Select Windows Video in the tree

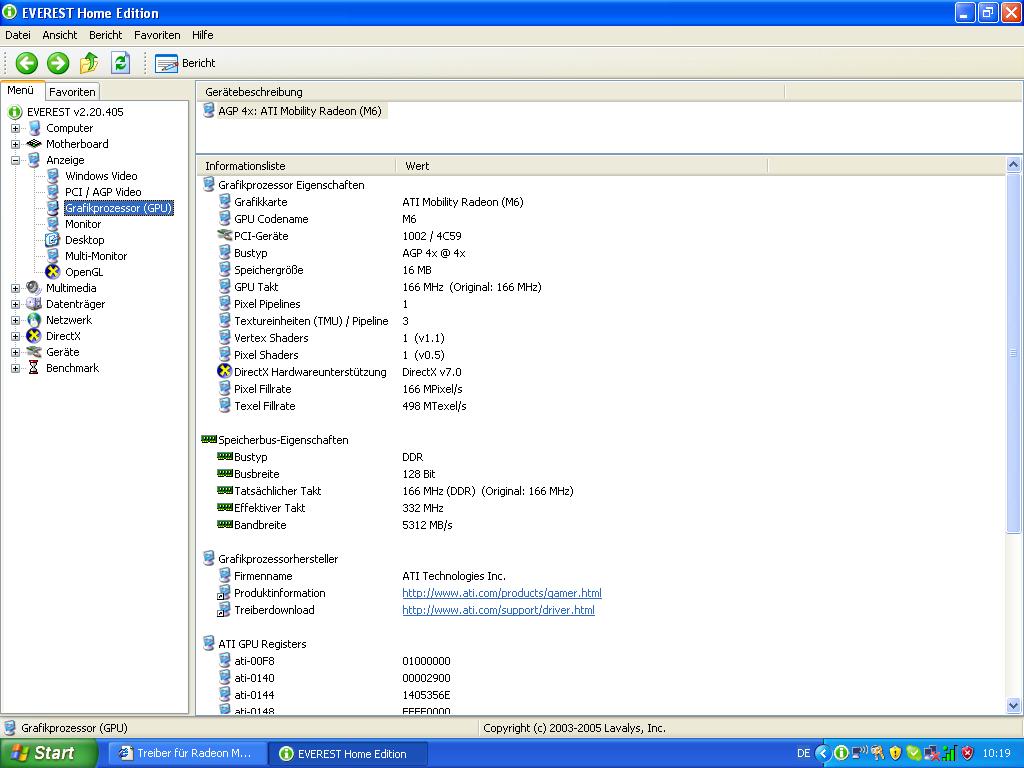pos(101,176)
